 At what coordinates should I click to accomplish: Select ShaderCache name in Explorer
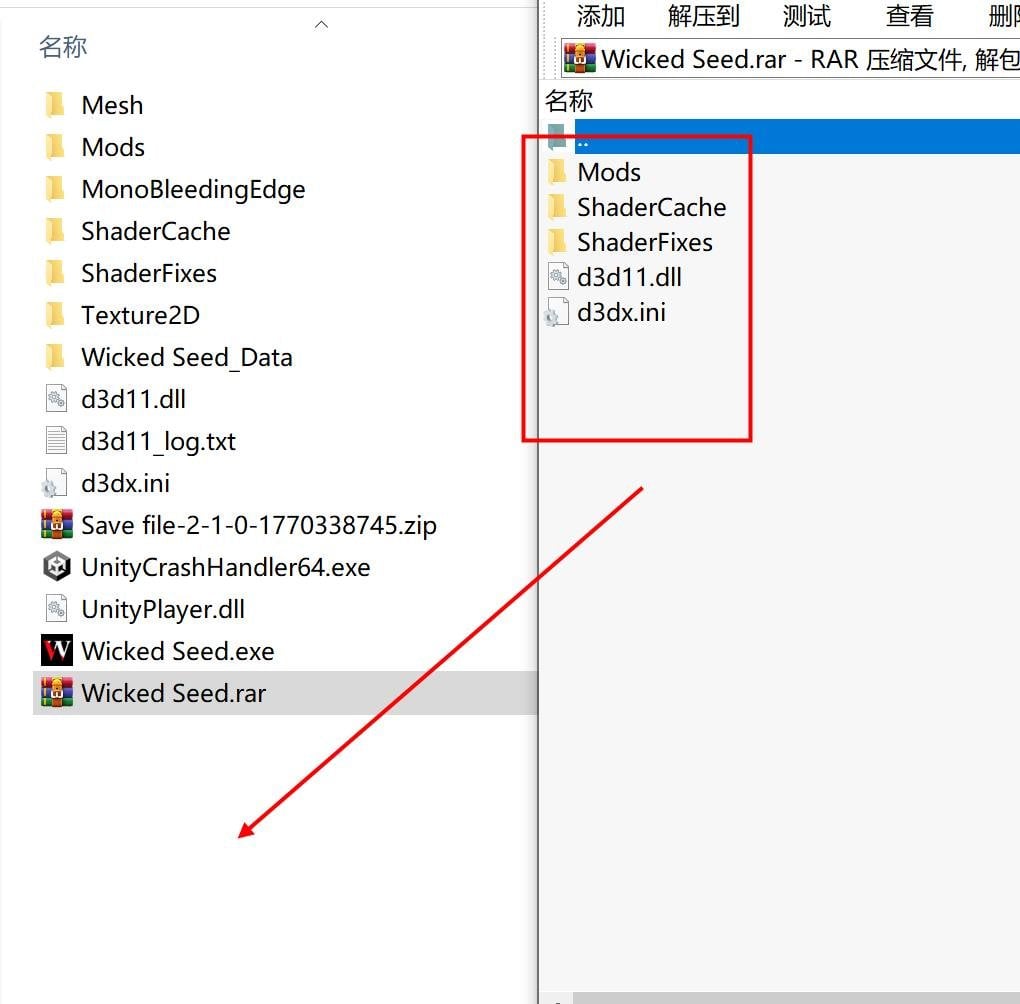[x=155, y=231]
